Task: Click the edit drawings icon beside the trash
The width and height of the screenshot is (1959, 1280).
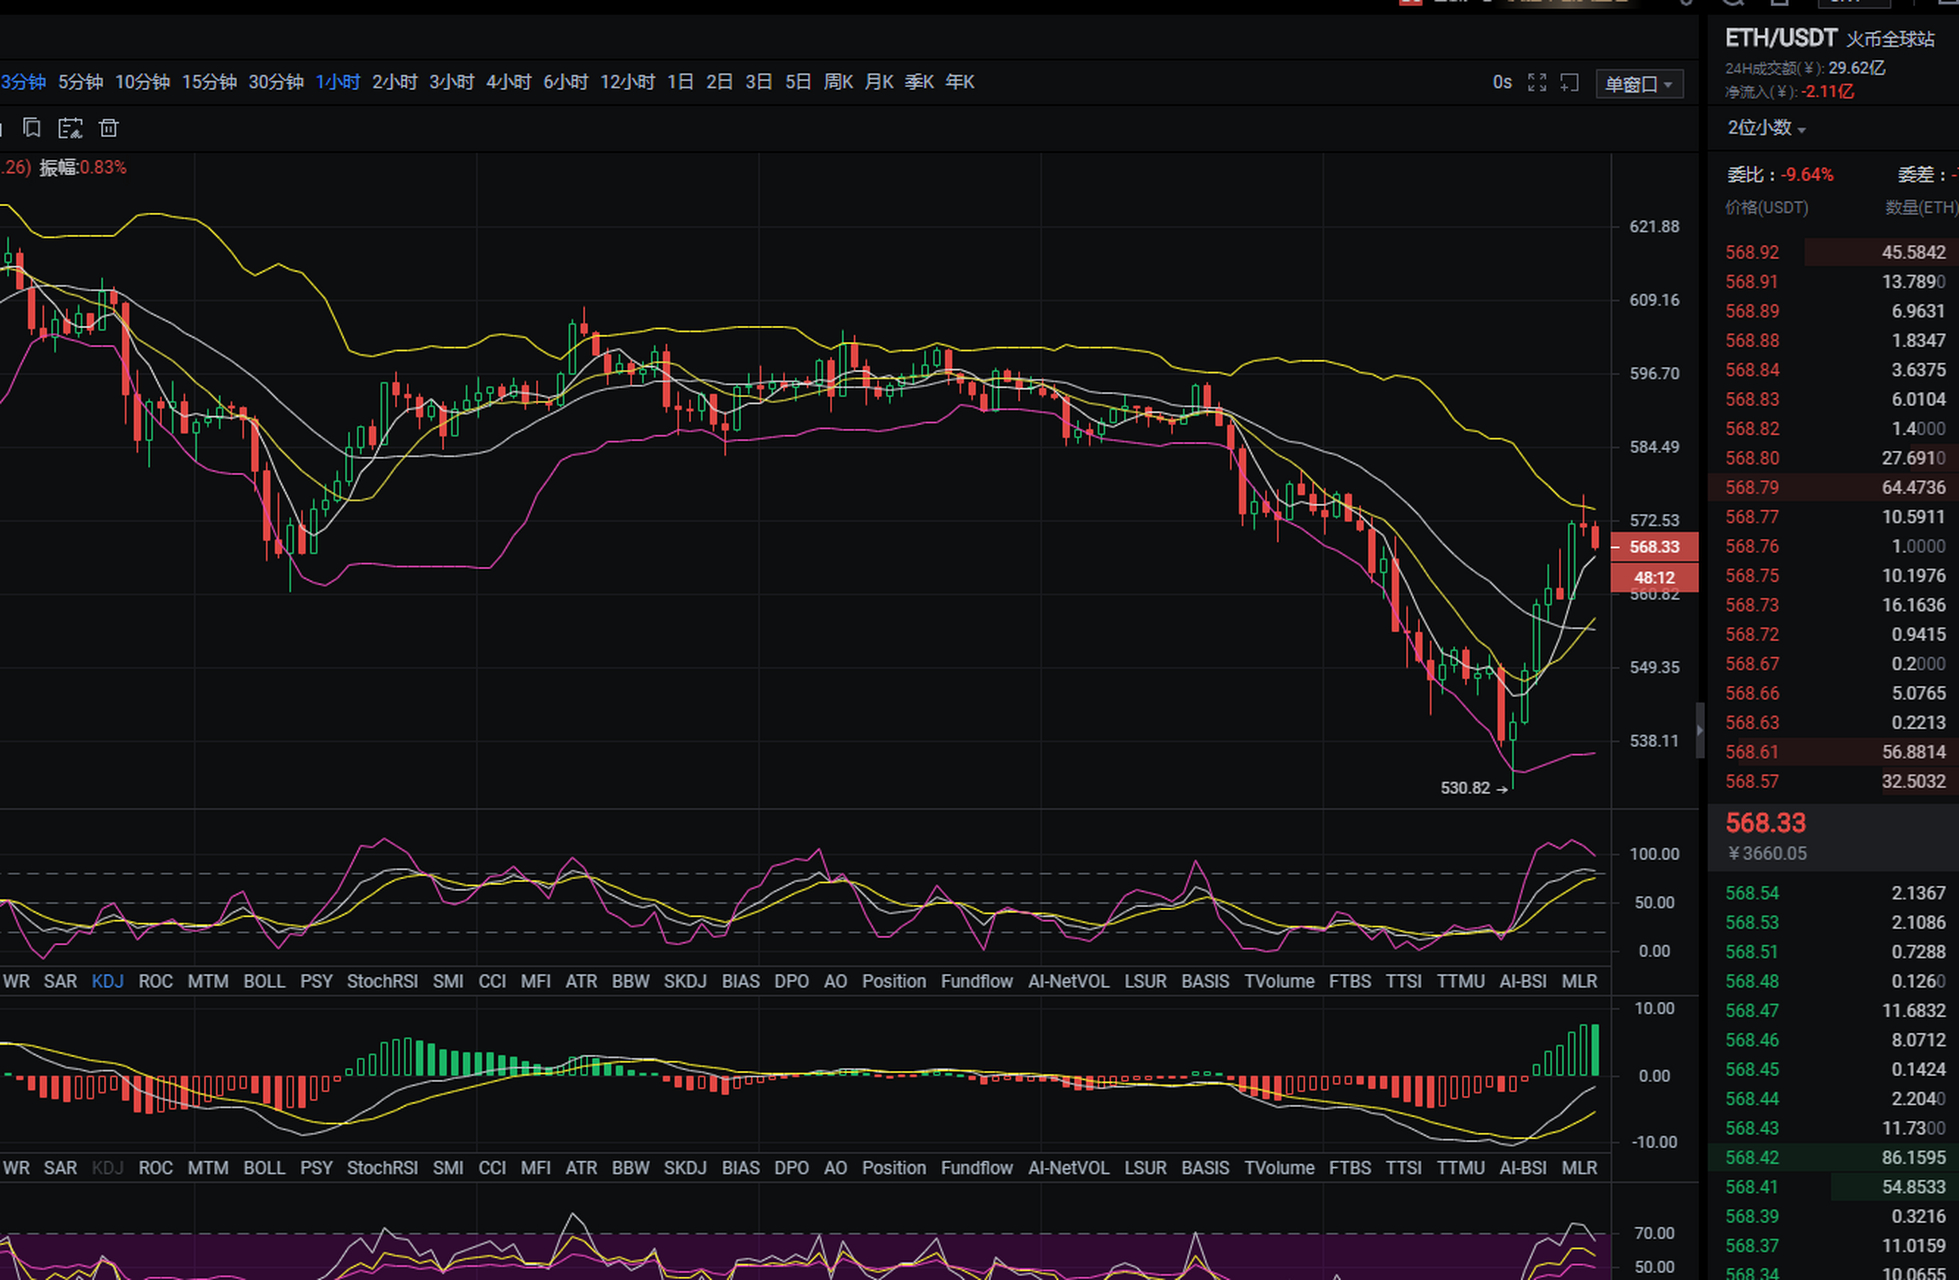Action: pos(70,128)
